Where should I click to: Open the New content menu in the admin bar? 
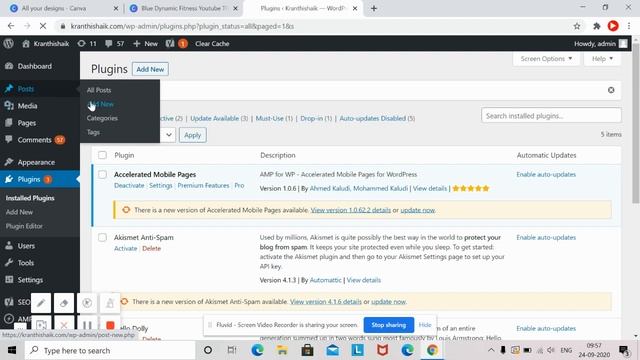(145, 43)
